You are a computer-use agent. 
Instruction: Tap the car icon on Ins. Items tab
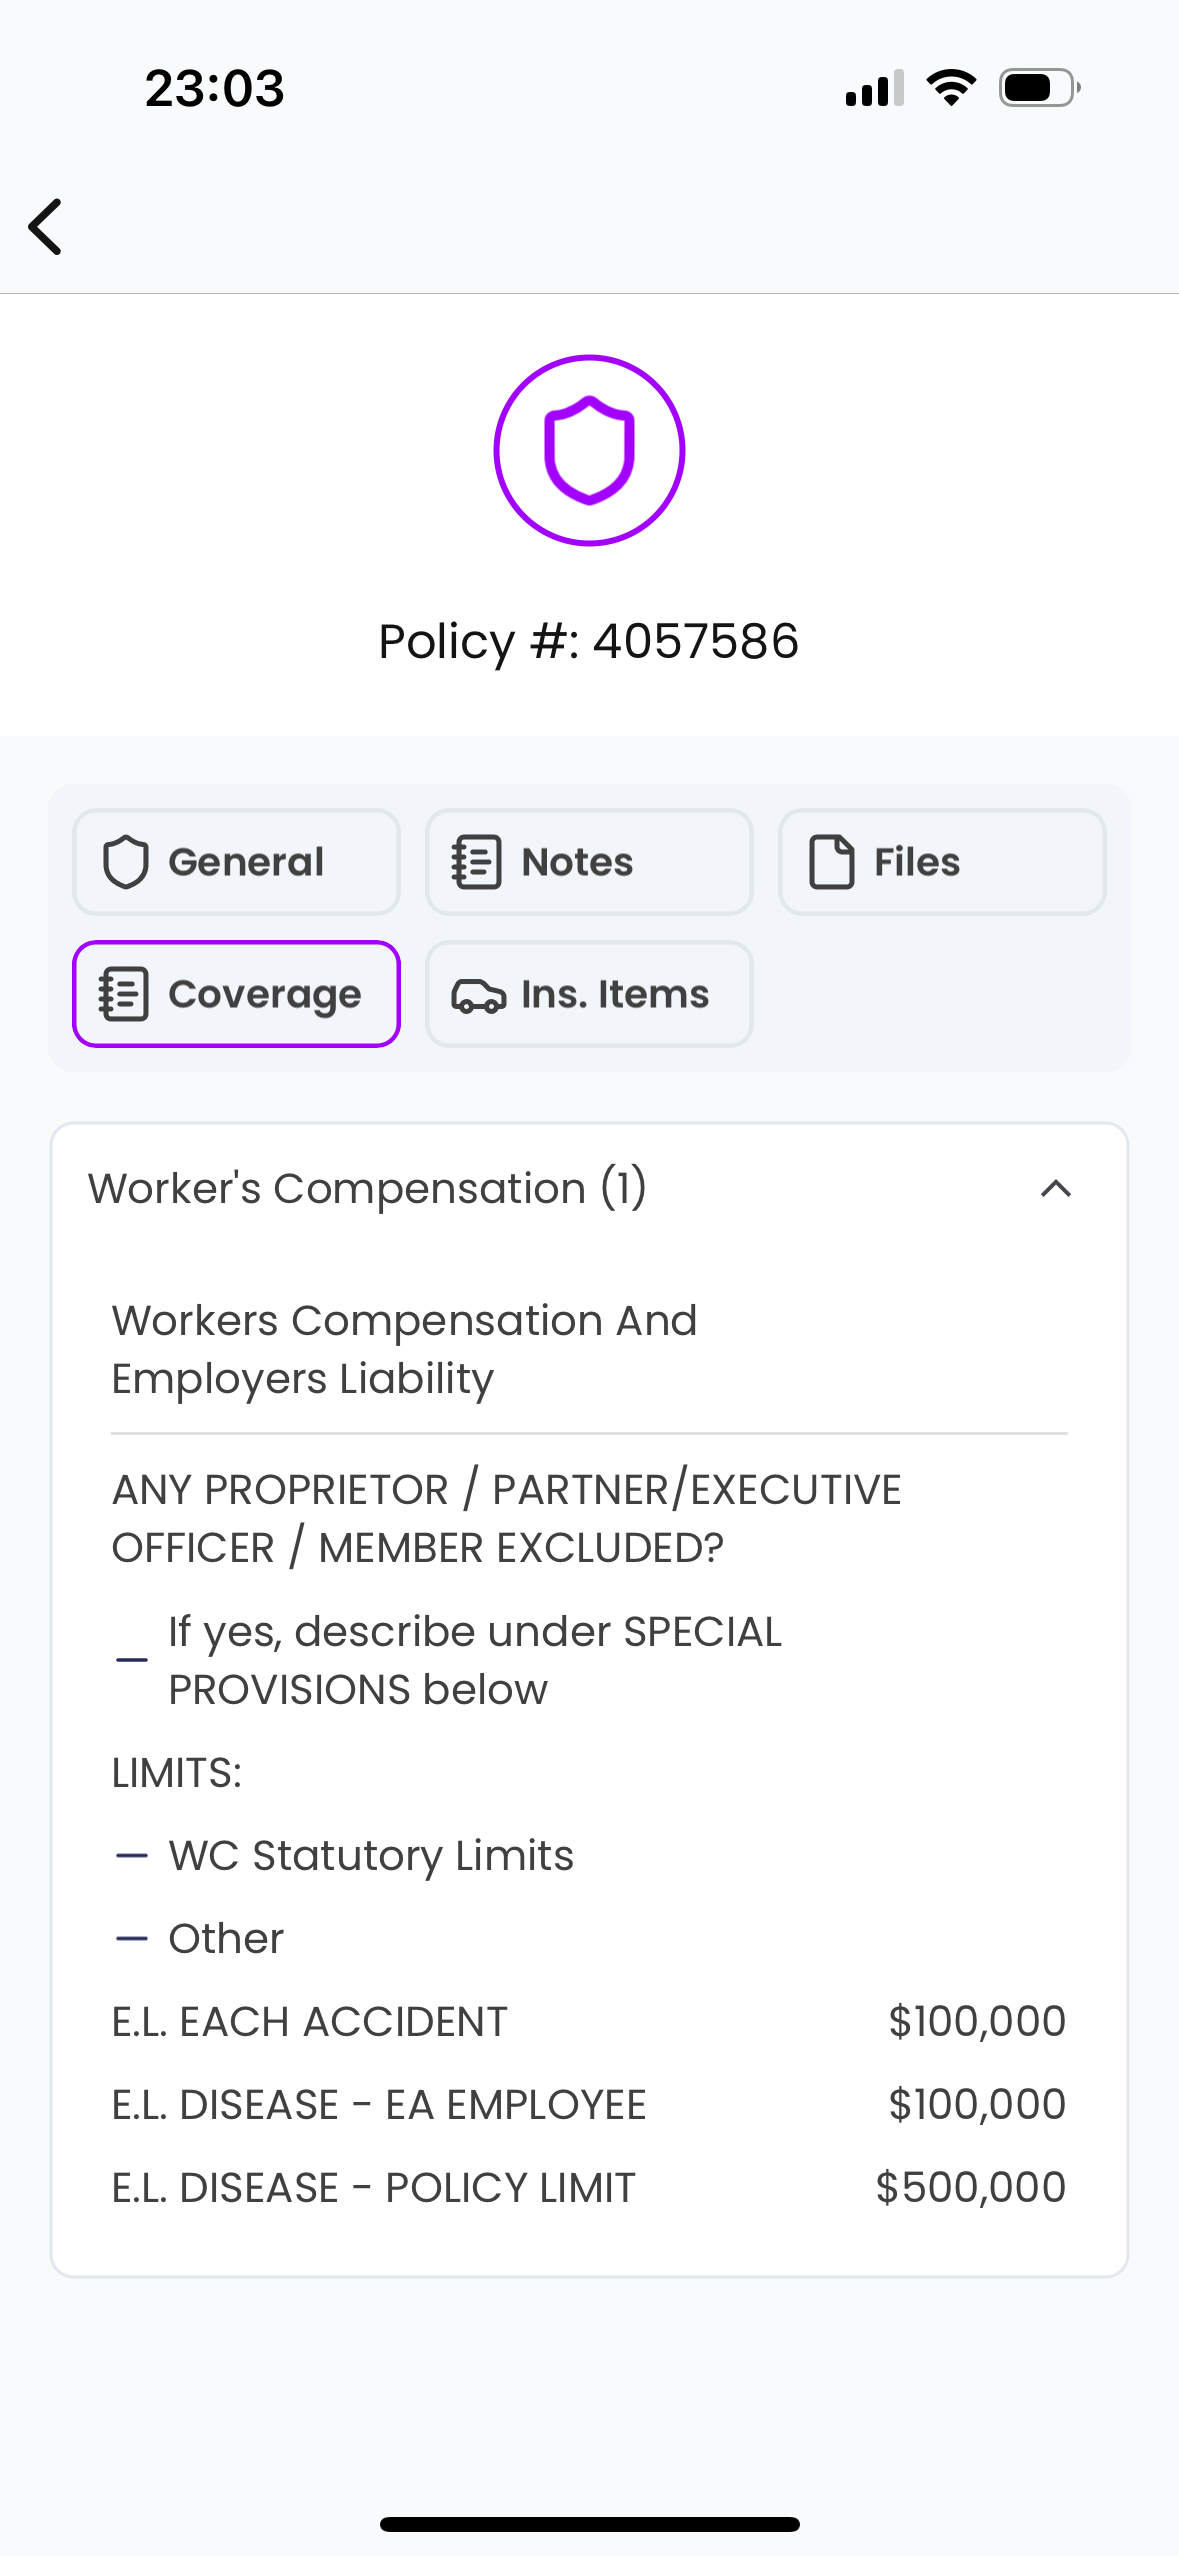click(x=478, y=995)
